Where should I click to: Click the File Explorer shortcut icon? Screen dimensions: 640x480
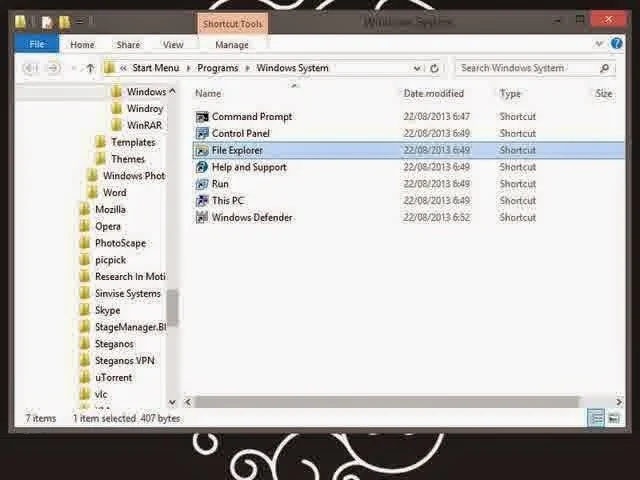pos(202,151)
